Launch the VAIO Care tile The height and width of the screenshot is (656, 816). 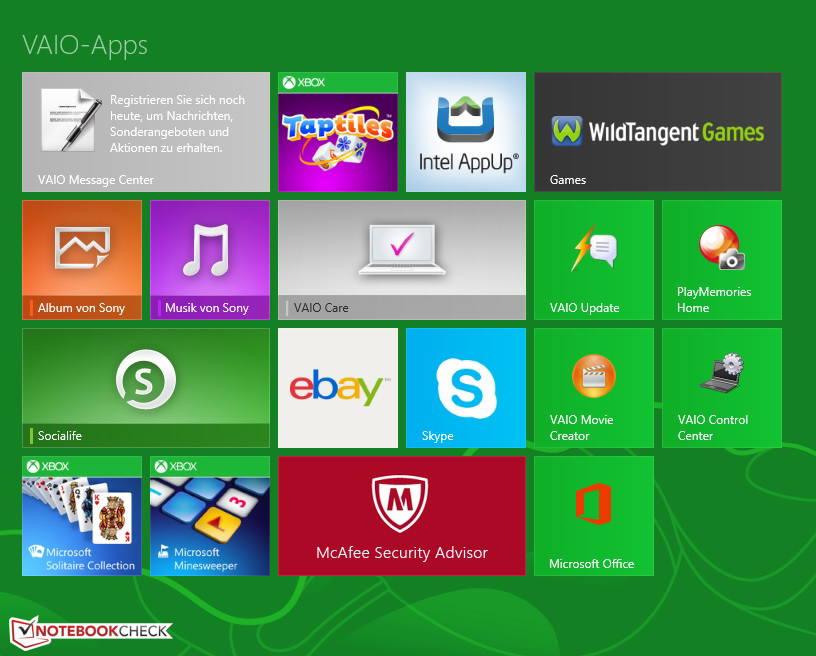[402, 260]
